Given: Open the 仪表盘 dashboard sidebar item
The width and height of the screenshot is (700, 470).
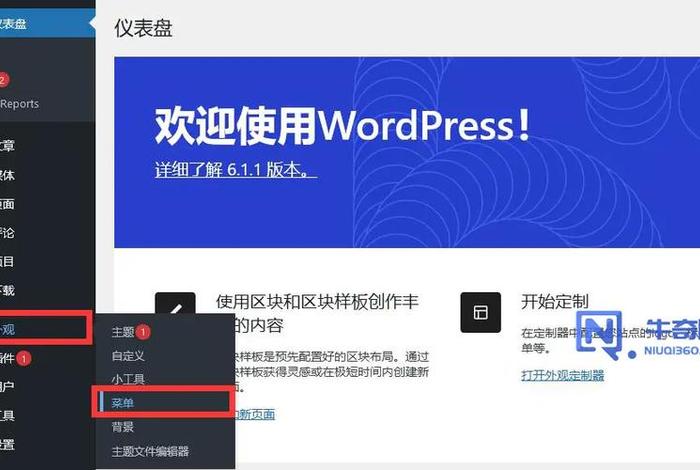Looking at the screenshot, I should [x=47, y=23].
